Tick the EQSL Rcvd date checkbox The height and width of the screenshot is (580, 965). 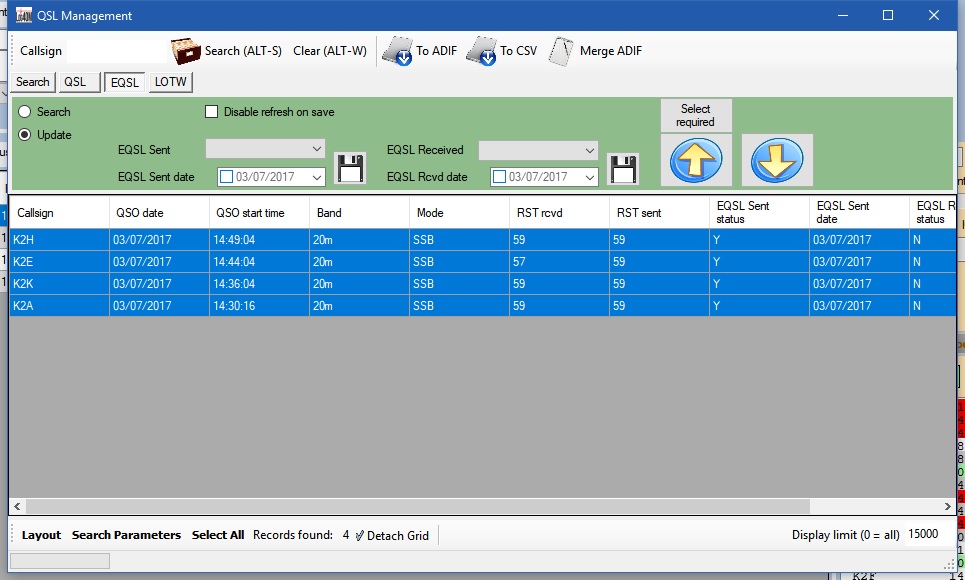(x=500, y=177)
